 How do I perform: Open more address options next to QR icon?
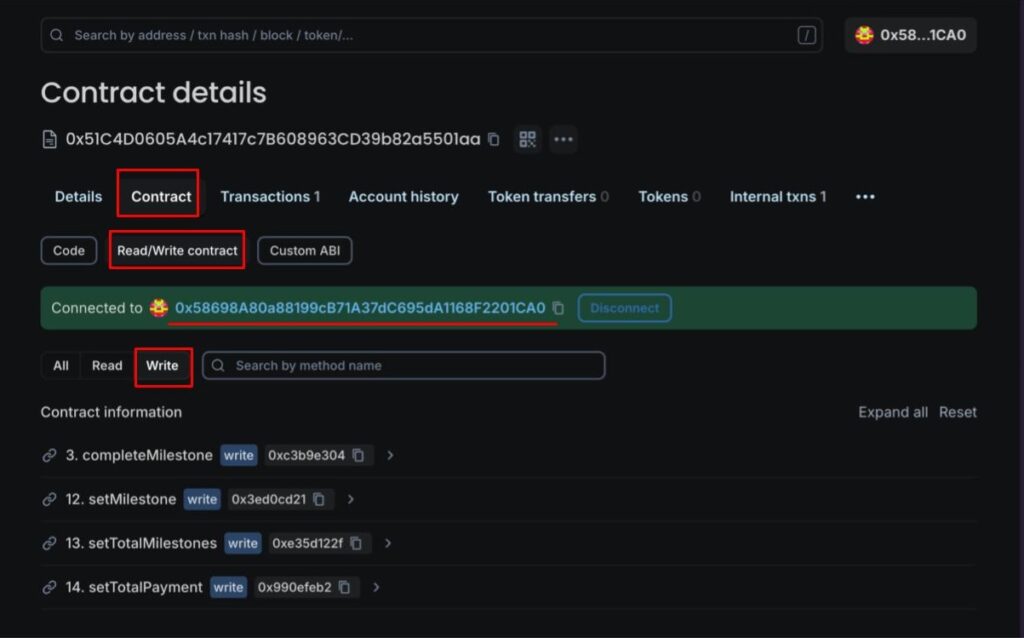click(x=563, y=139)
